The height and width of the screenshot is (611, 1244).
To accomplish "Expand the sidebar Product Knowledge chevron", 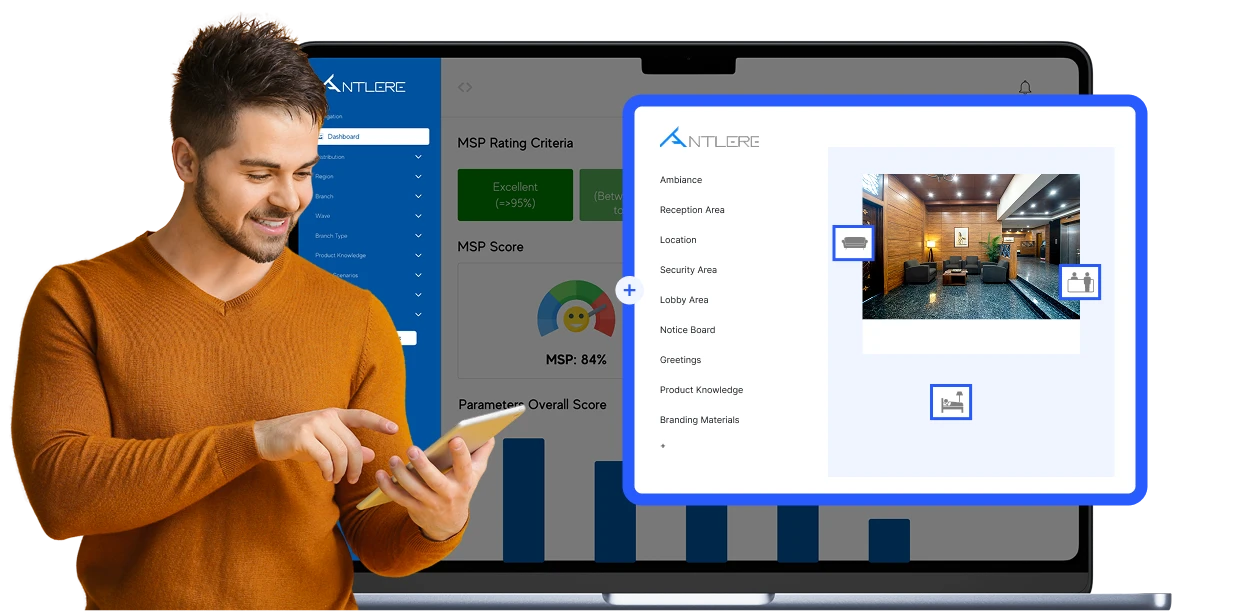I will click(418, 256).
